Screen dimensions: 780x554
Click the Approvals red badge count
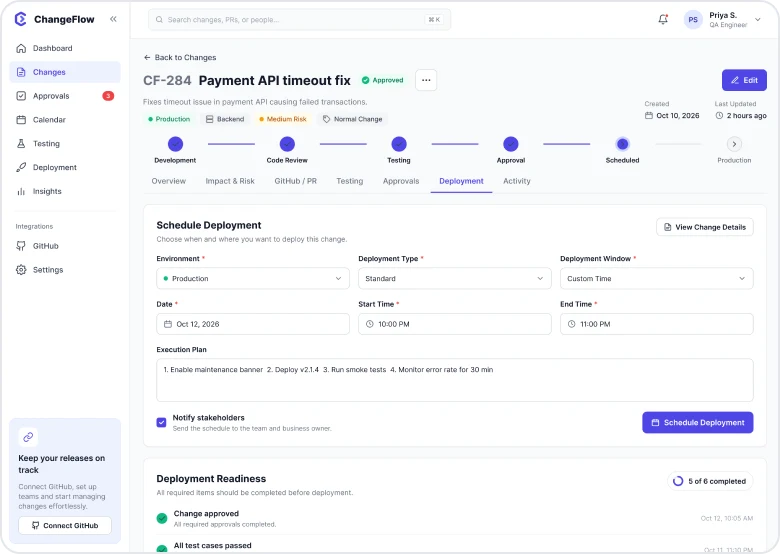(108, 96)
